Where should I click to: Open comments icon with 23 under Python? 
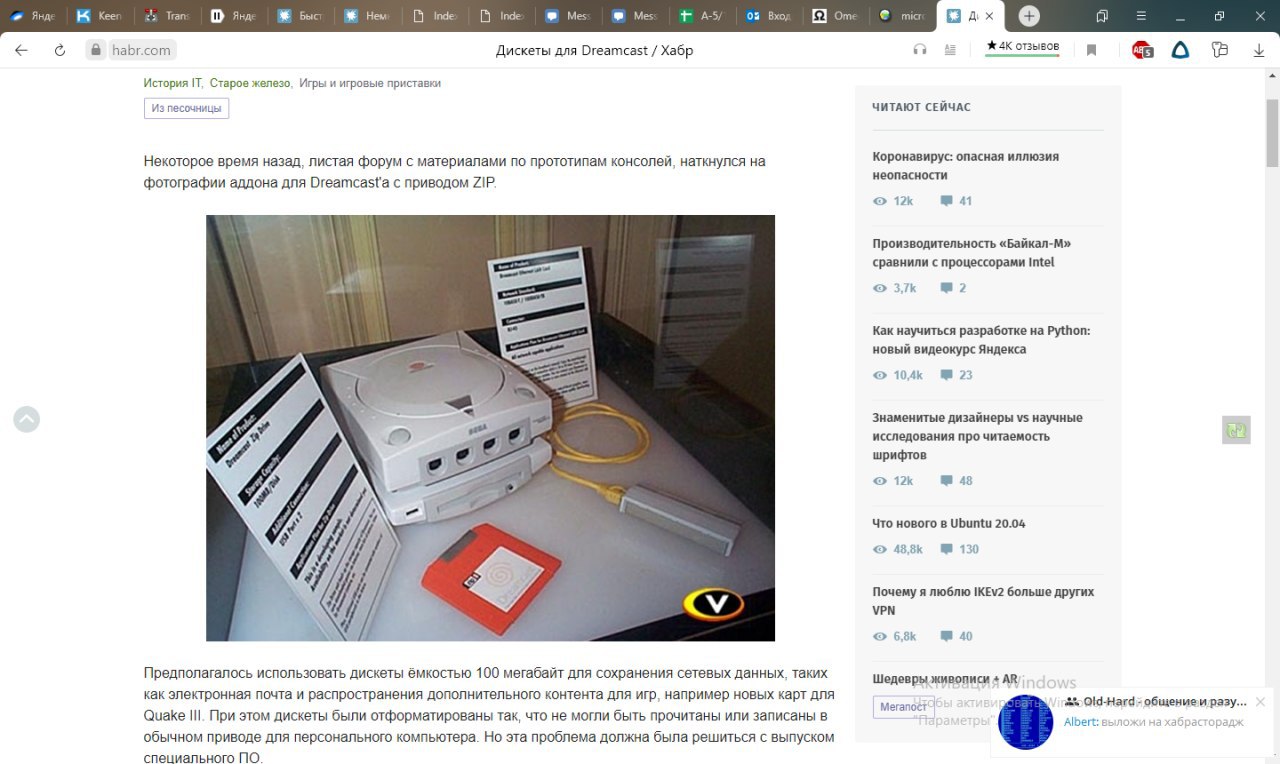tap(946, 375)
